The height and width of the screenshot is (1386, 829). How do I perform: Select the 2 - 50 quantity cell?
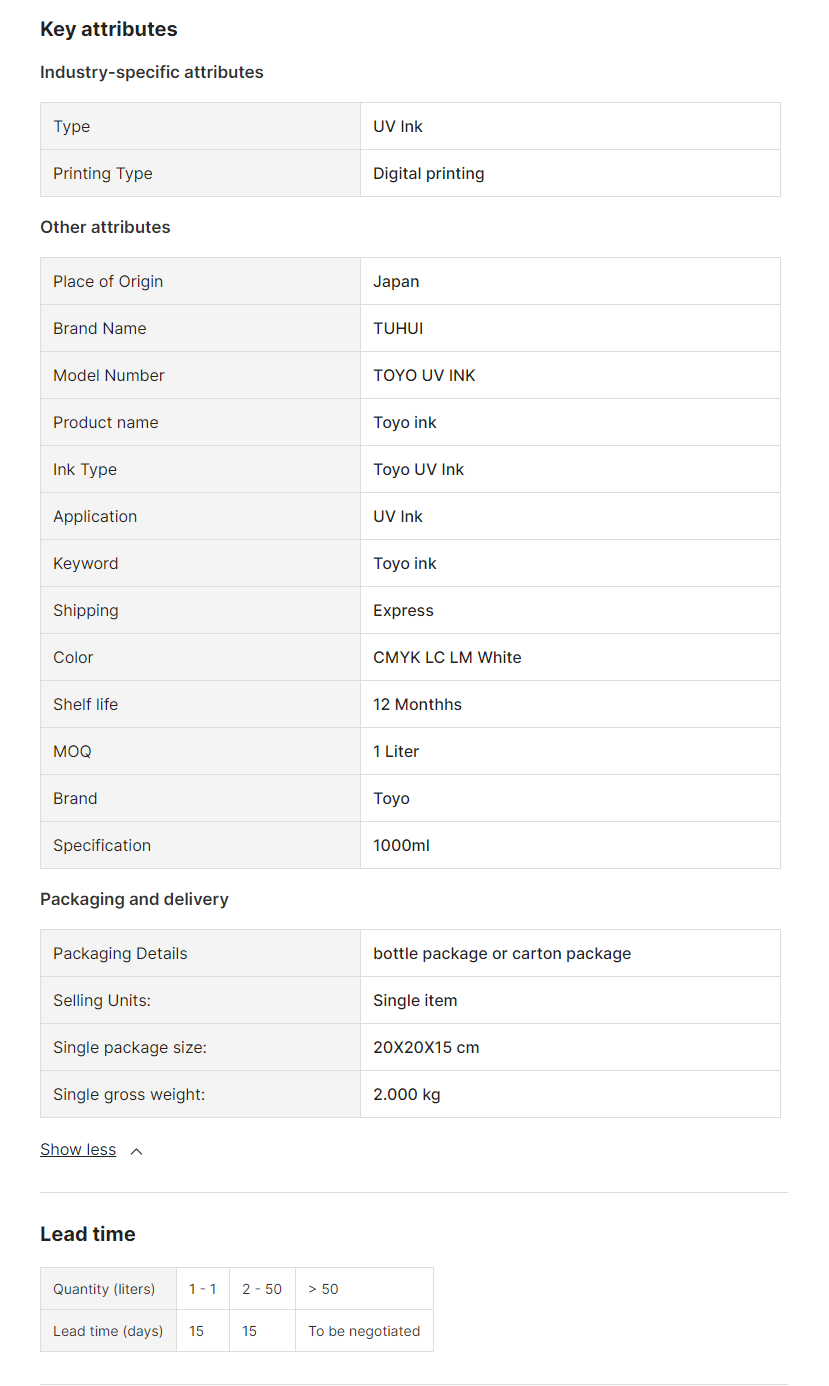pyautogui.click(x=262, y=1289)
